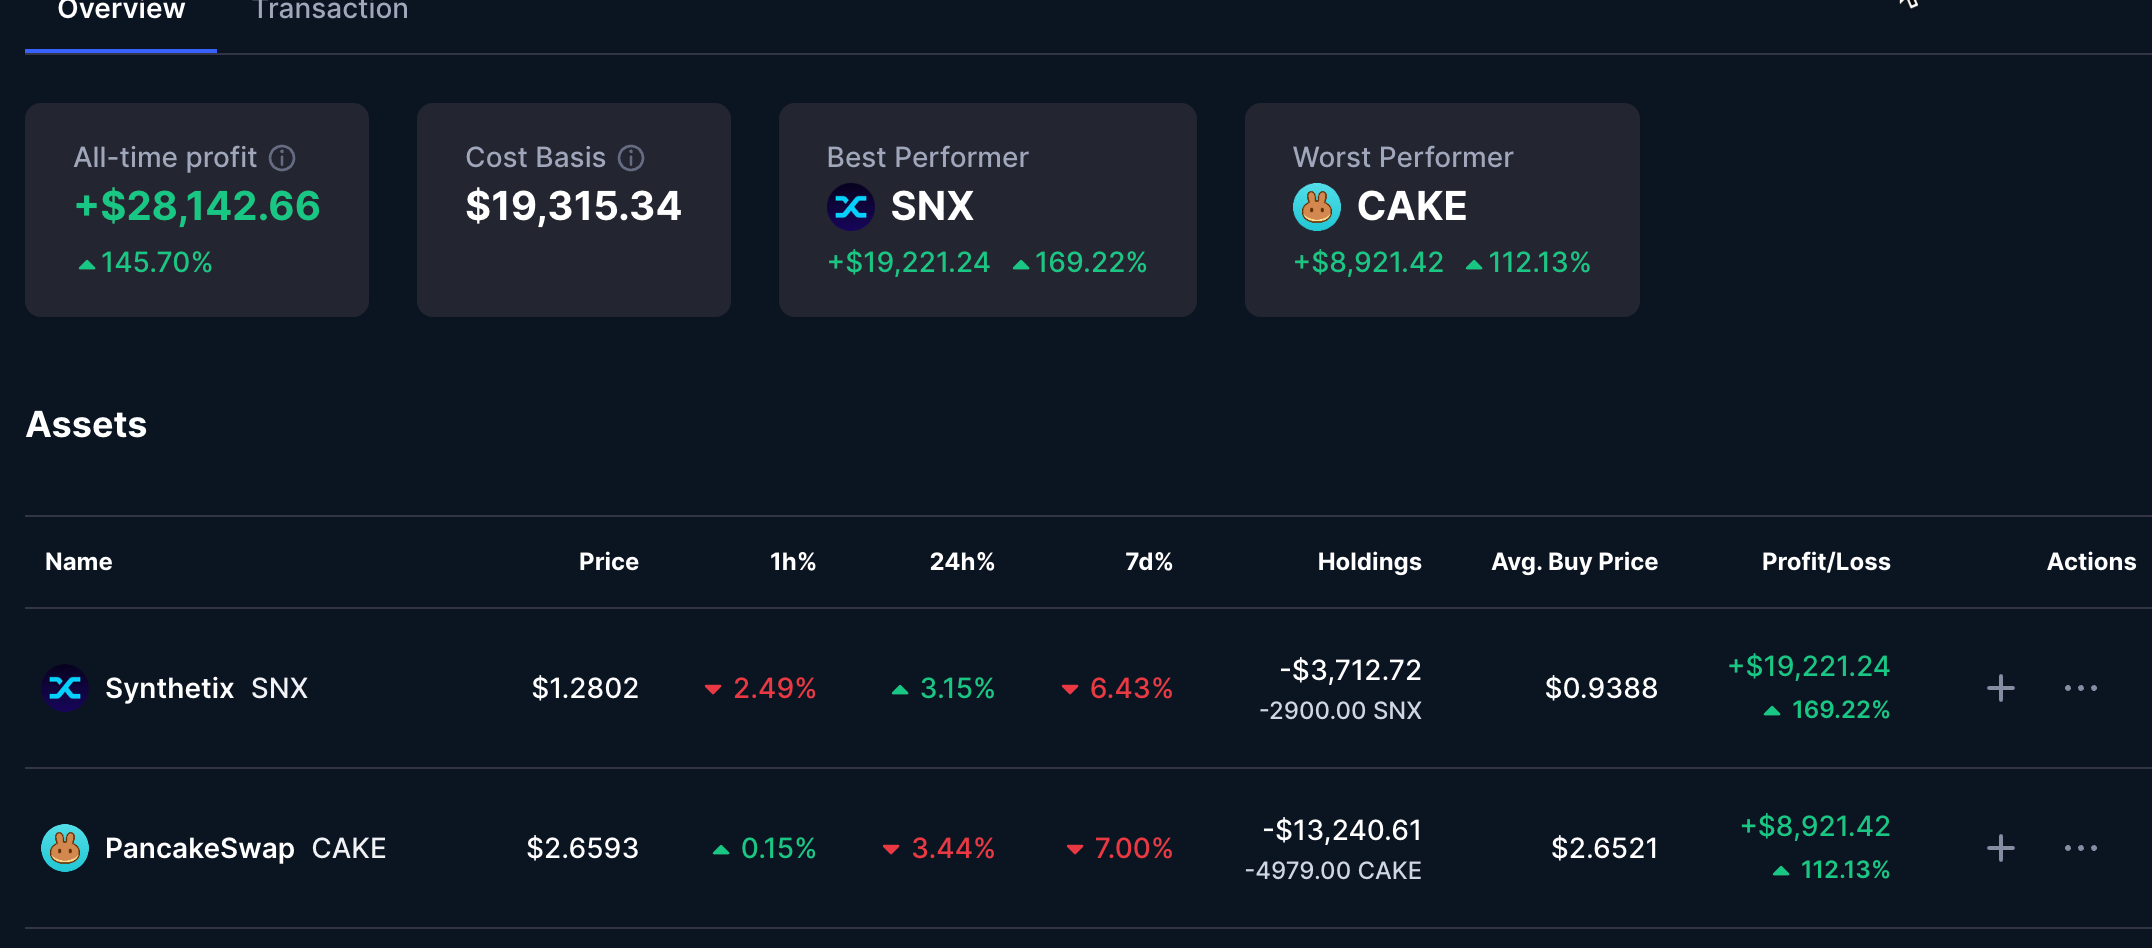Switch to the Overview tab
Image resolution: width=2152 pixels, height=948 pixels.
pos(121,12)
